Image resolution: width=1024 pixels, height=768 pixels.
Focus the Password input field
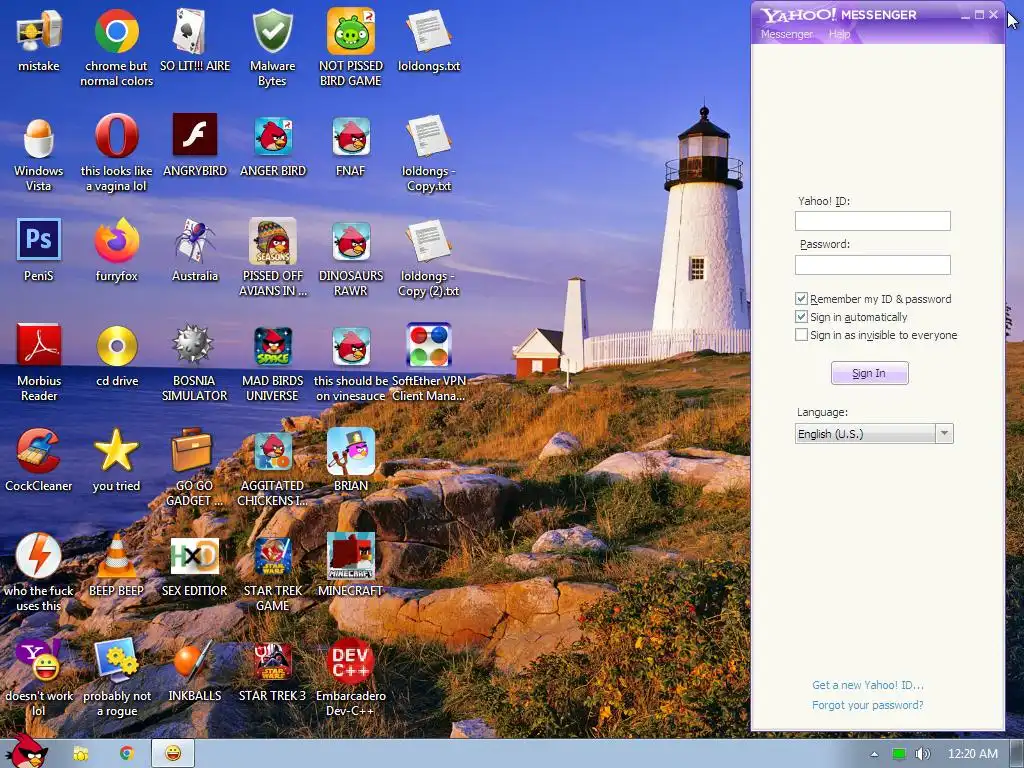click(872, 264)
